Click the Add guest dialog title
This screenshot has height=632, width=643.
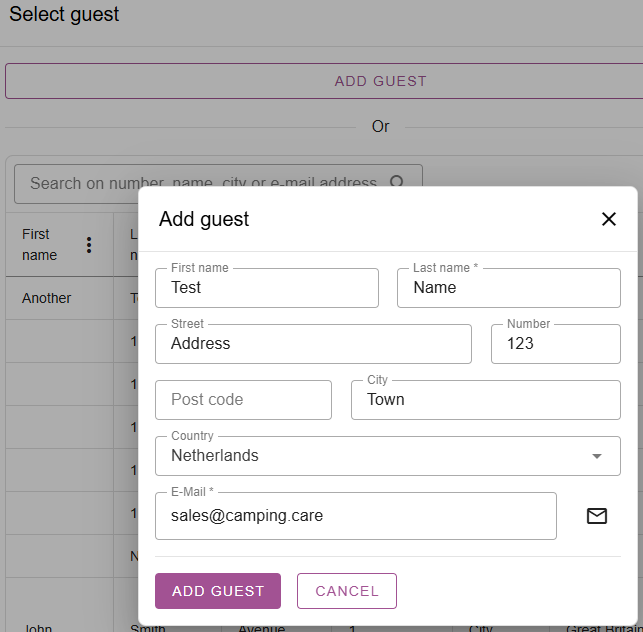(204, 219)
